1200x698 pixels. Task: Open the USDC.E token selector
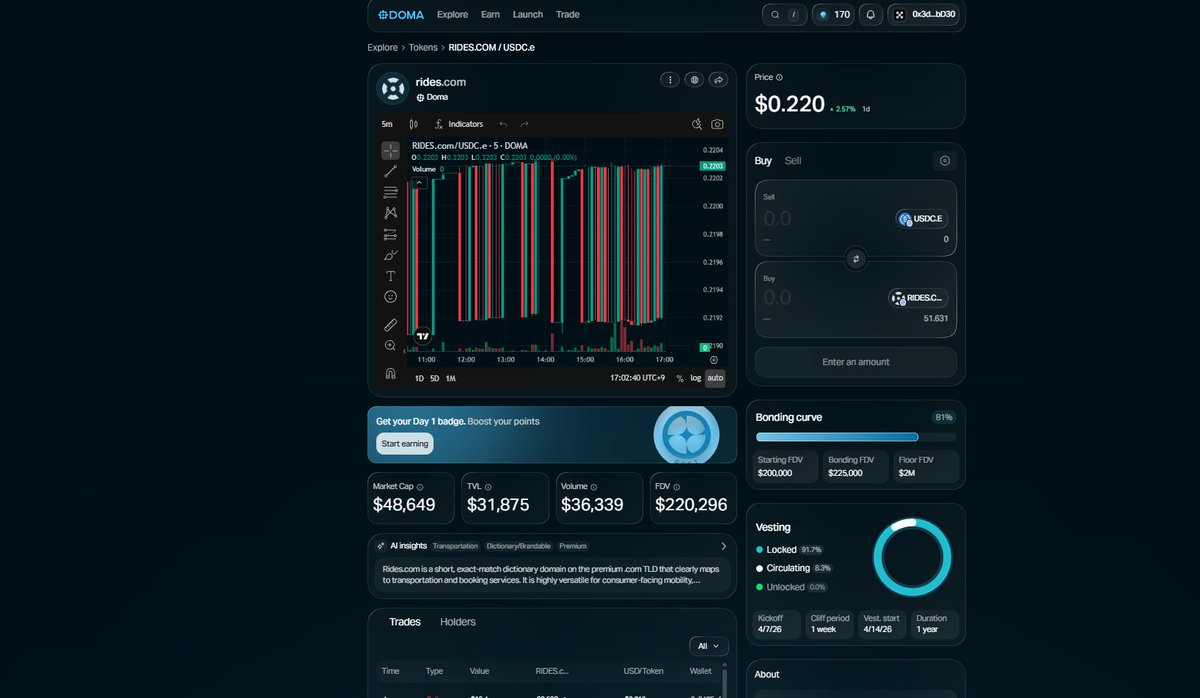[x=921, y=219]
